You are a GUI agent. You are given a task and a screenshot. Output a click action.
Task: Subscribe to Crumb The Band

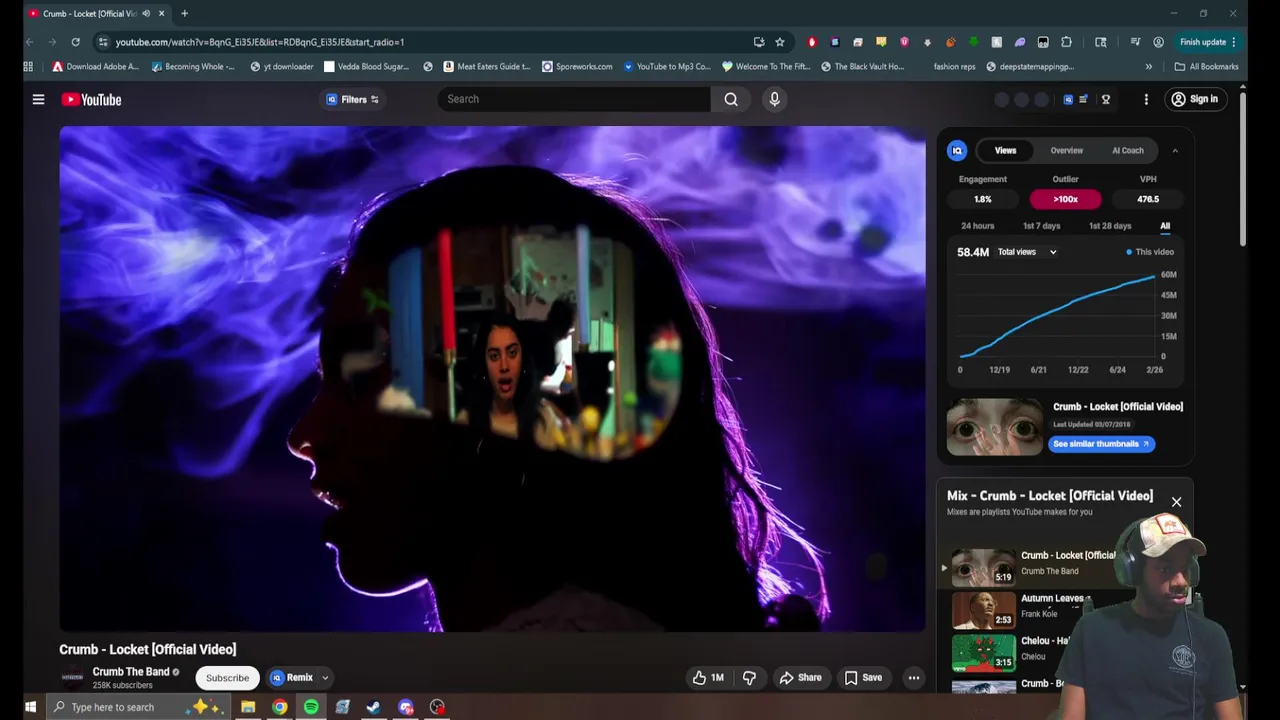[x=227, y=678]
